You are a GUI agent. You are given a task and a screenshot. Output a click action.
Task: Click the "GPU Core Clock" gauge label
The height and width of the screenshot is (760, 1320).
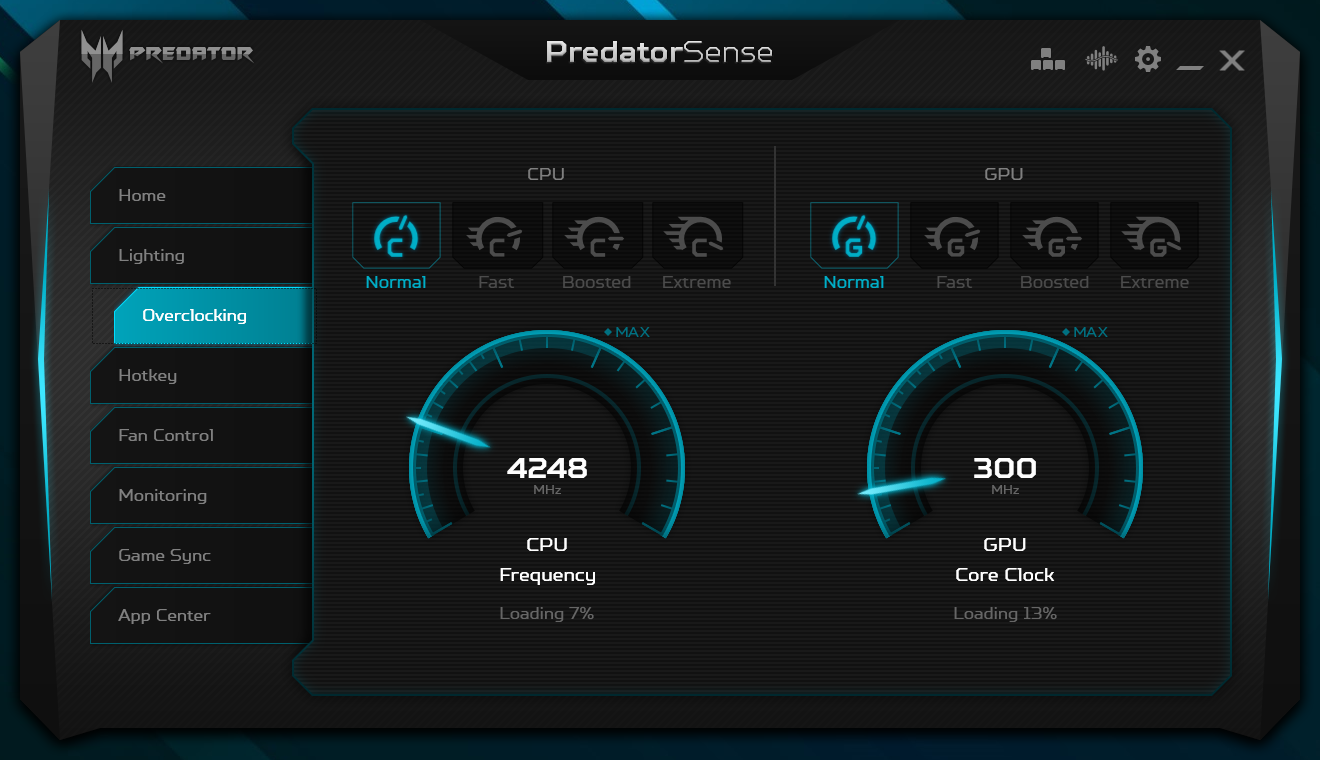(1005, 560)
